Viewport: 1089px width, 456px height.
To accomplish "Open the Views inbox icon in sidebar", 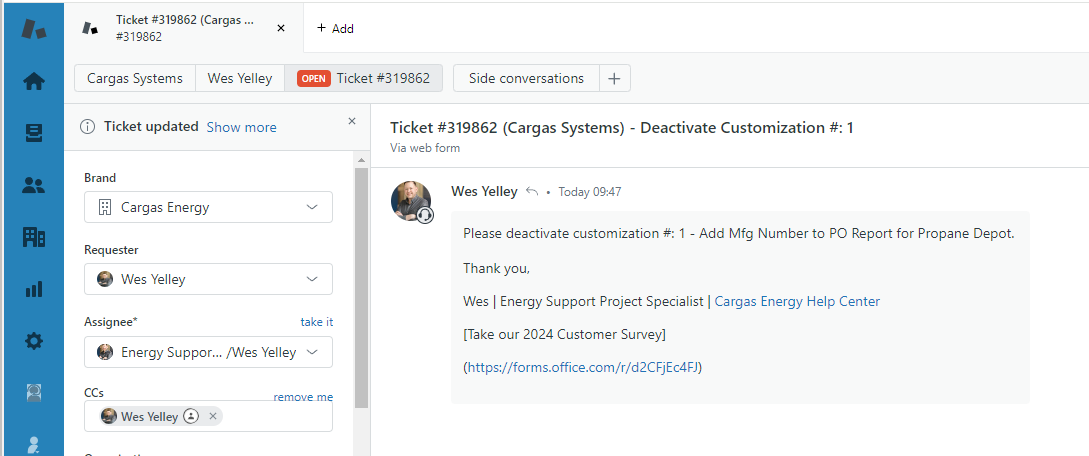I will [x=34, y=133].
